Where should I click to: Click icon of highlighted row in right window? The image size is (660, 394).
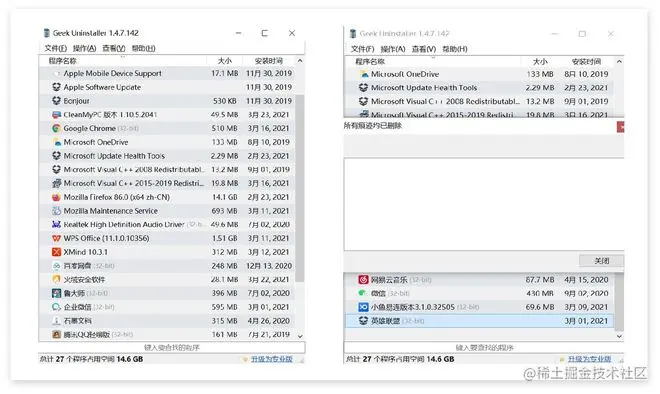coord(363,321)
